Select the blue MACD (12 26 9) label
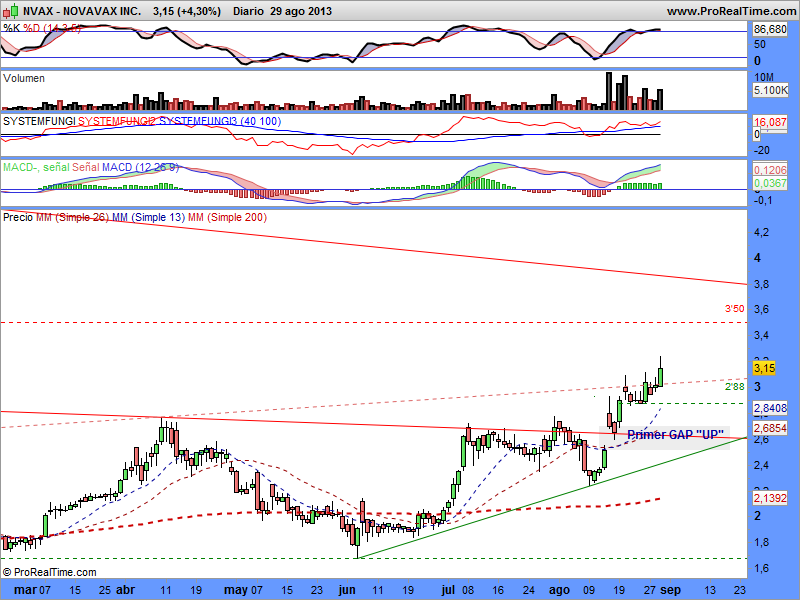800x600 pixels. 140,167
